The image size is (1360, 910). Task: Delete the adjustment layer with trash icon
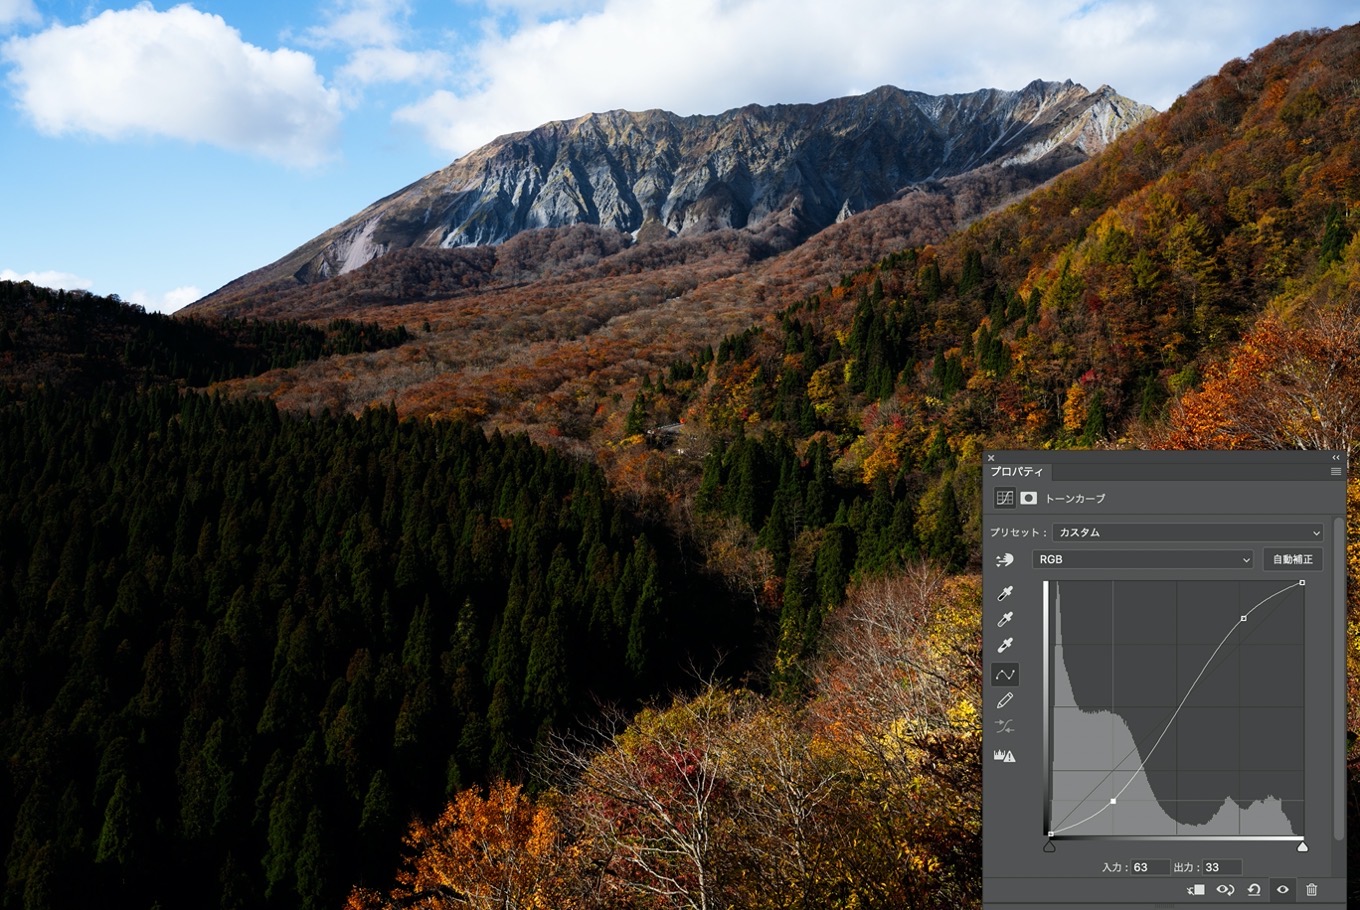pos(1312,889)
